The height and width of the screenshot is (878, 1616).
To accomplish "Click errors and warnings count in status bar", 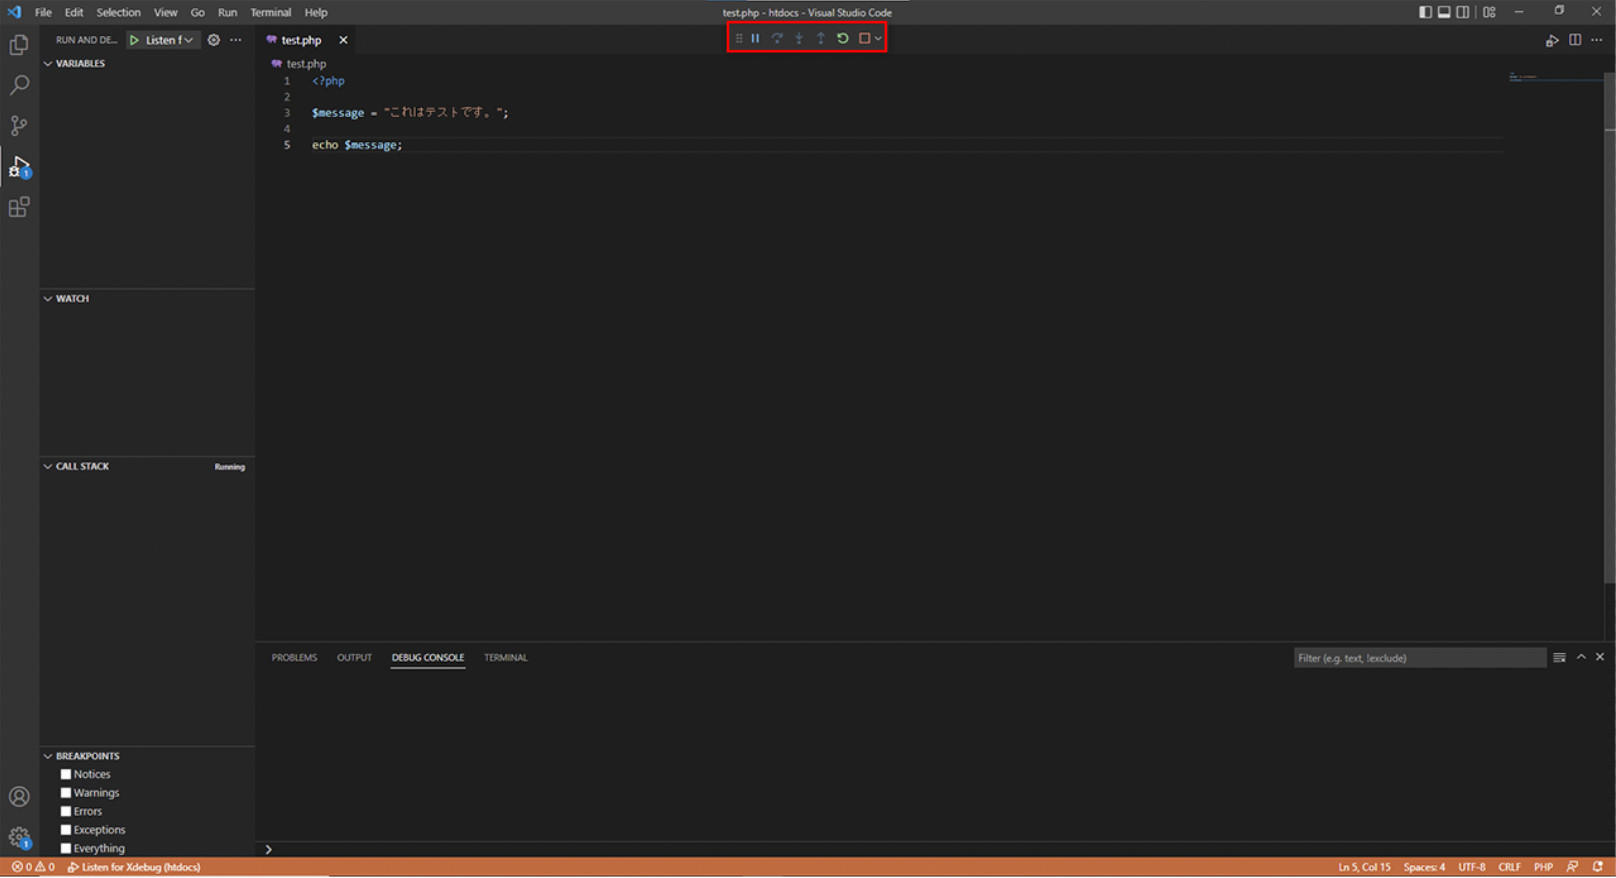I will point(33,867).
